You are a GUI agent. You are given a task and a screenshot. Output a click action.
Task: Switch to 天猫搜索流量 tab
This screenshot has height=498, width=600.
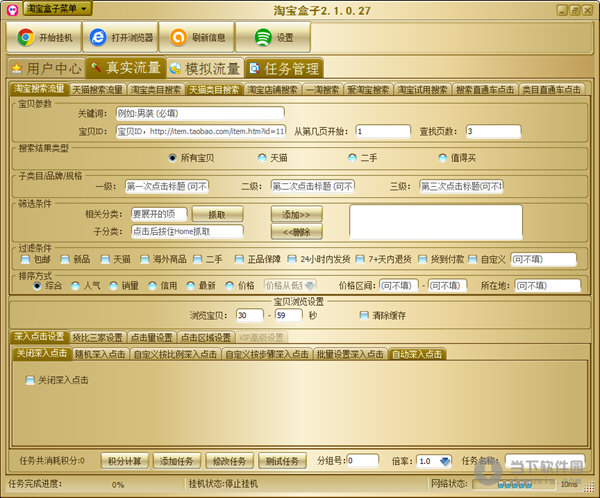[98, 90]
